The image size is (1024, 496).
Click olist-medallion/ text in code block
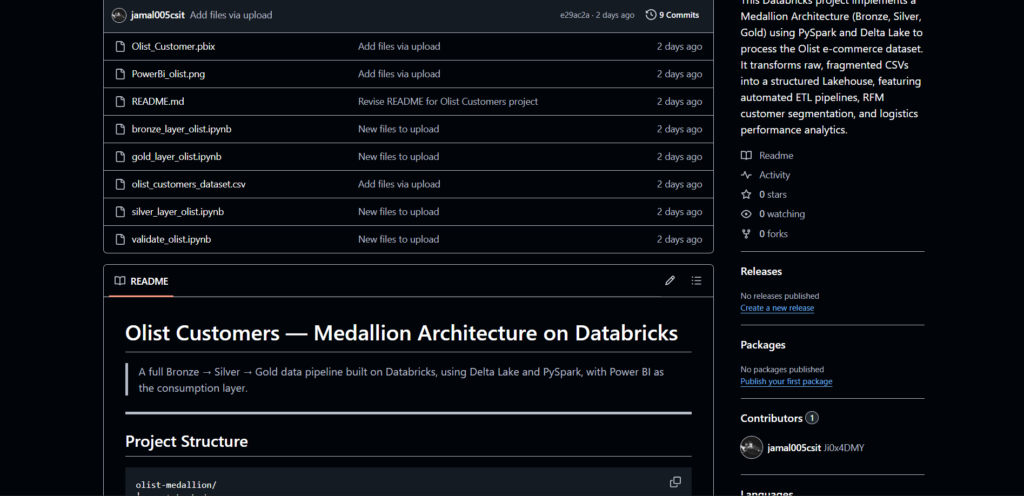[176, 485]
